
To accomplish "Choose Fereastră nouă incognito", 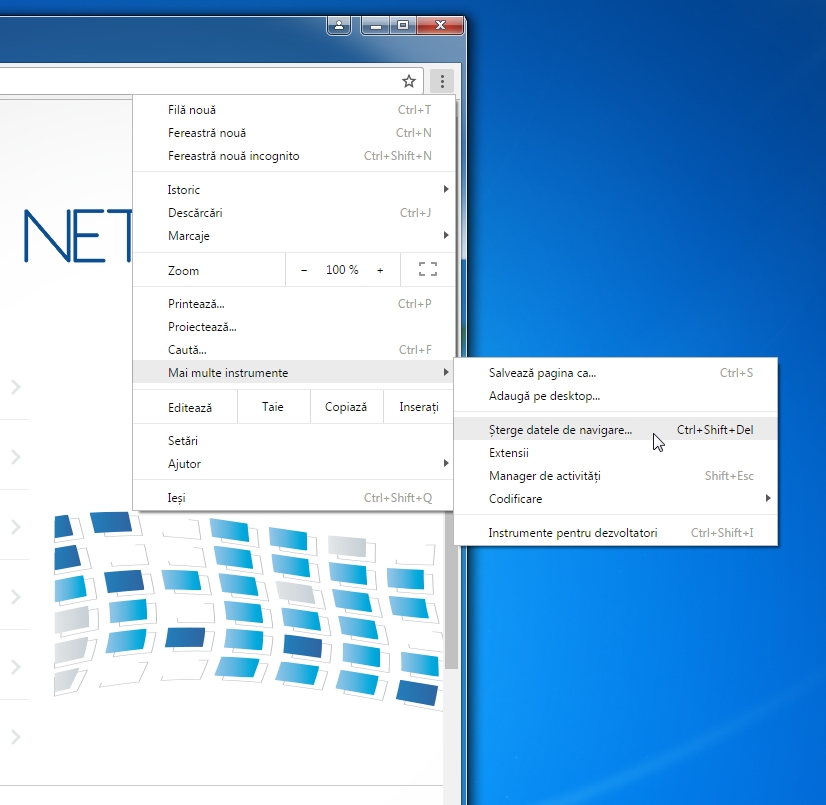I will (234, 156).
